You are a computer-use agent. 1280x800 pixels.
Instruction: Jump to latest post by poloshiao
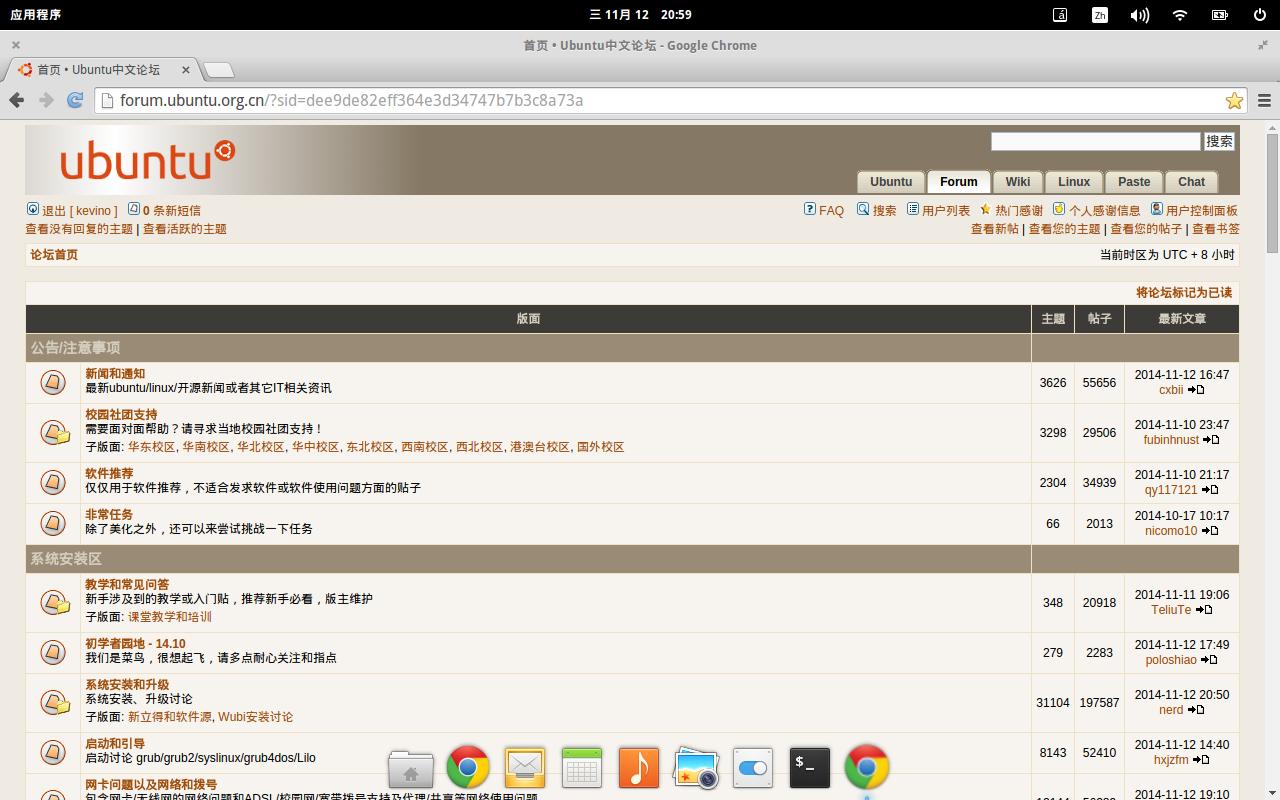[x=1208, y=660]
